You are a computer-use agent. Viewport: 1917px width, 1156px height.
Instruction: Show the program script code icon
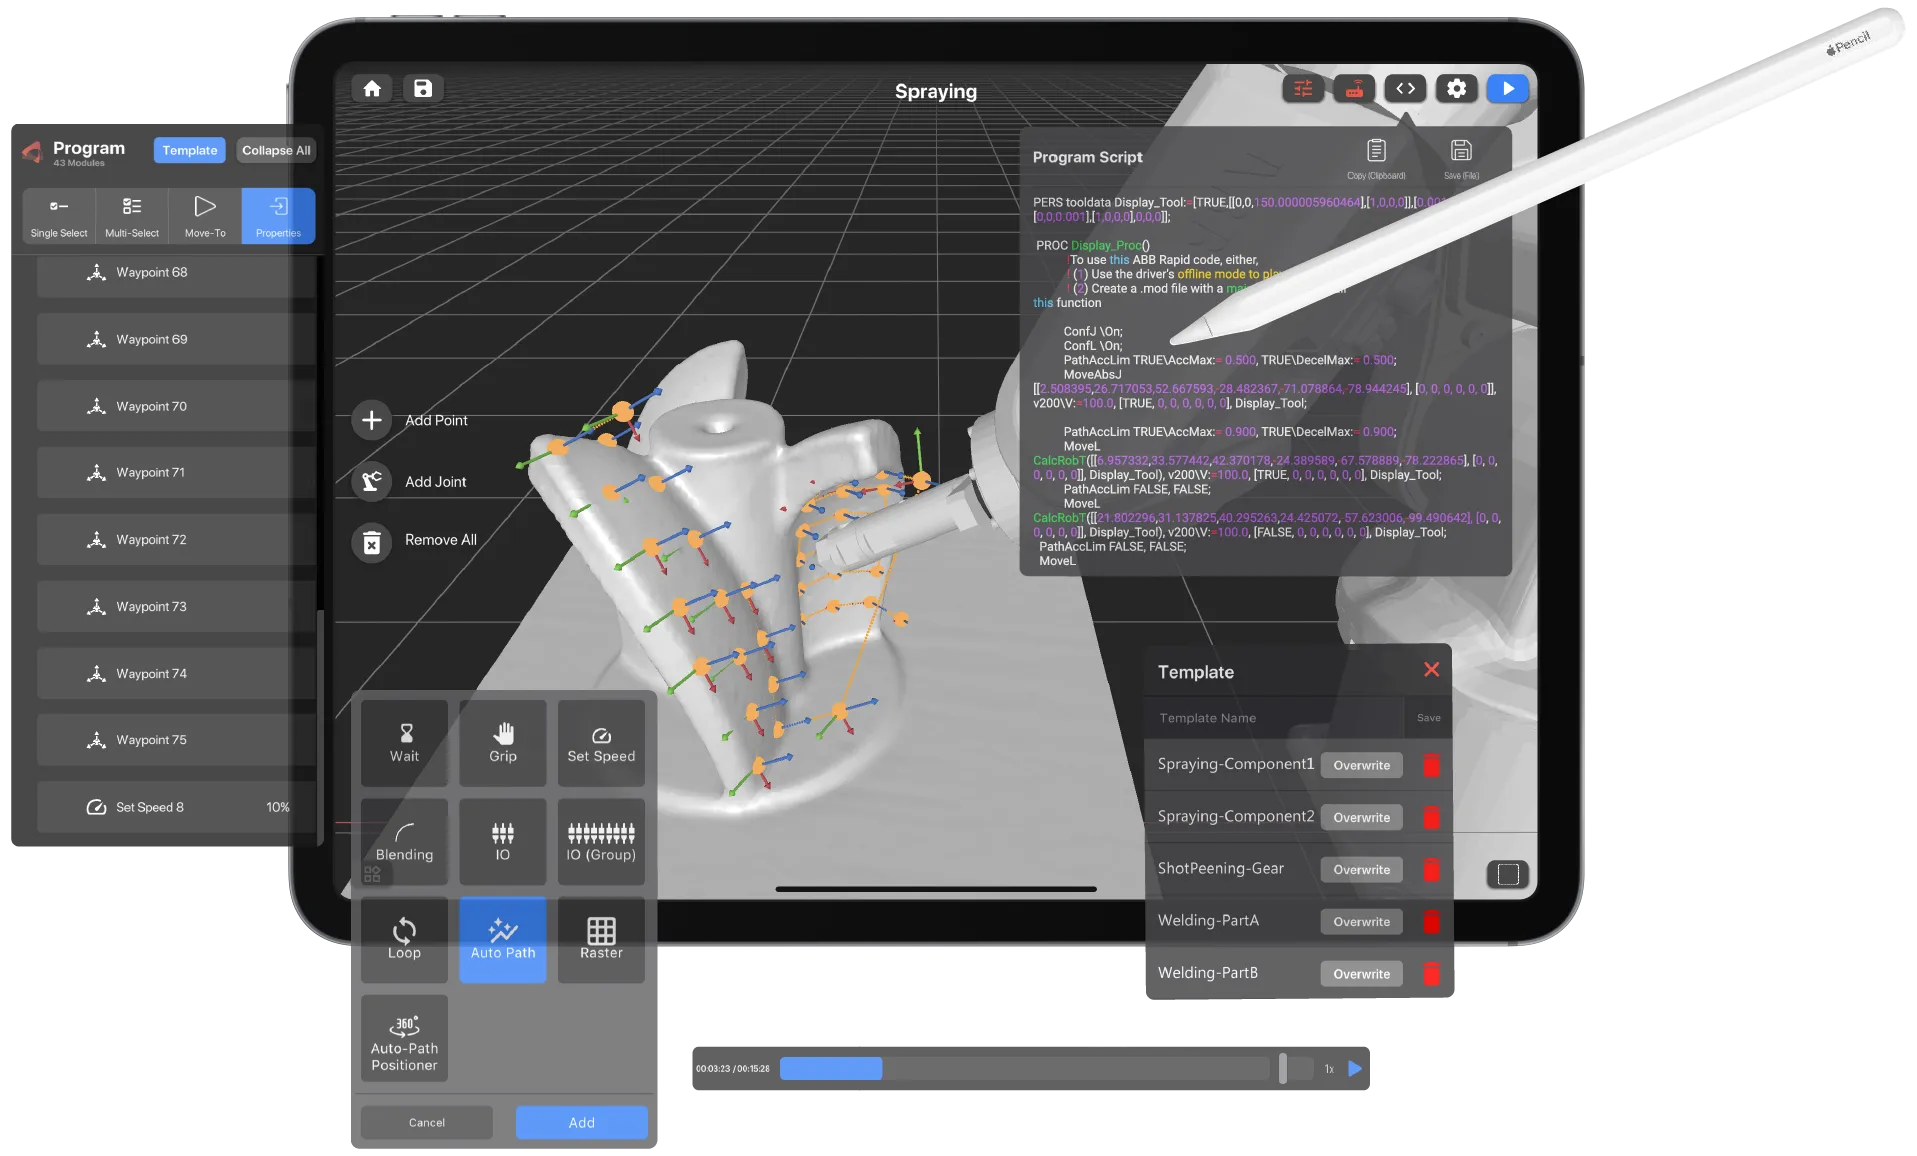click(x=1405, y=89)
